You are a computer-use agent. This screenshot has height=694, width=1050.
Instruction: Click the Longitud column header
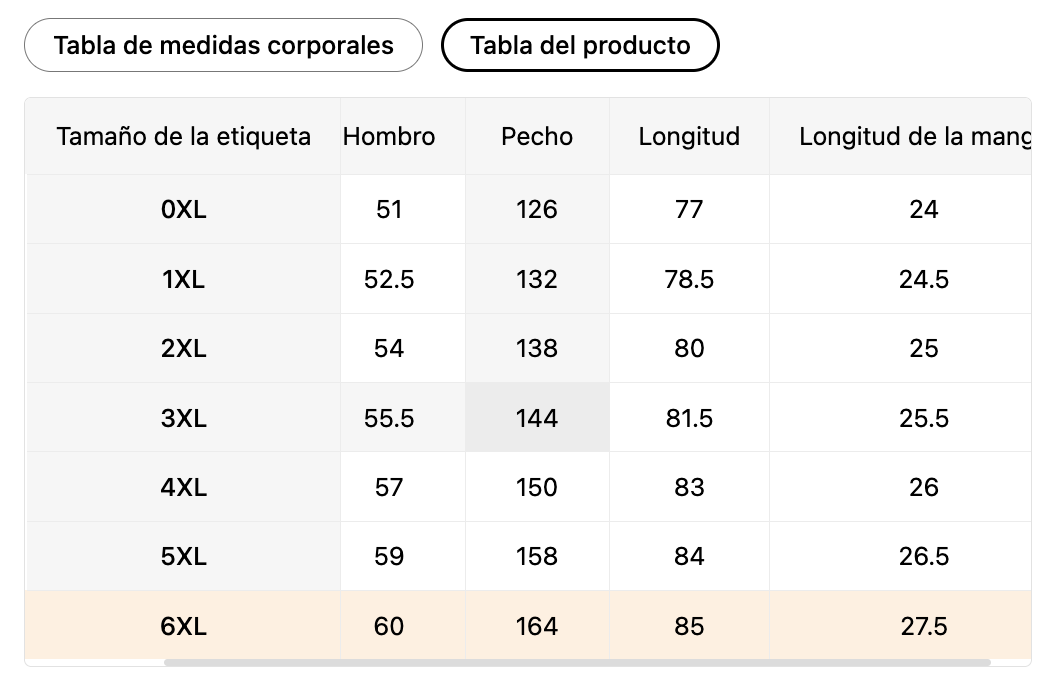689,136
